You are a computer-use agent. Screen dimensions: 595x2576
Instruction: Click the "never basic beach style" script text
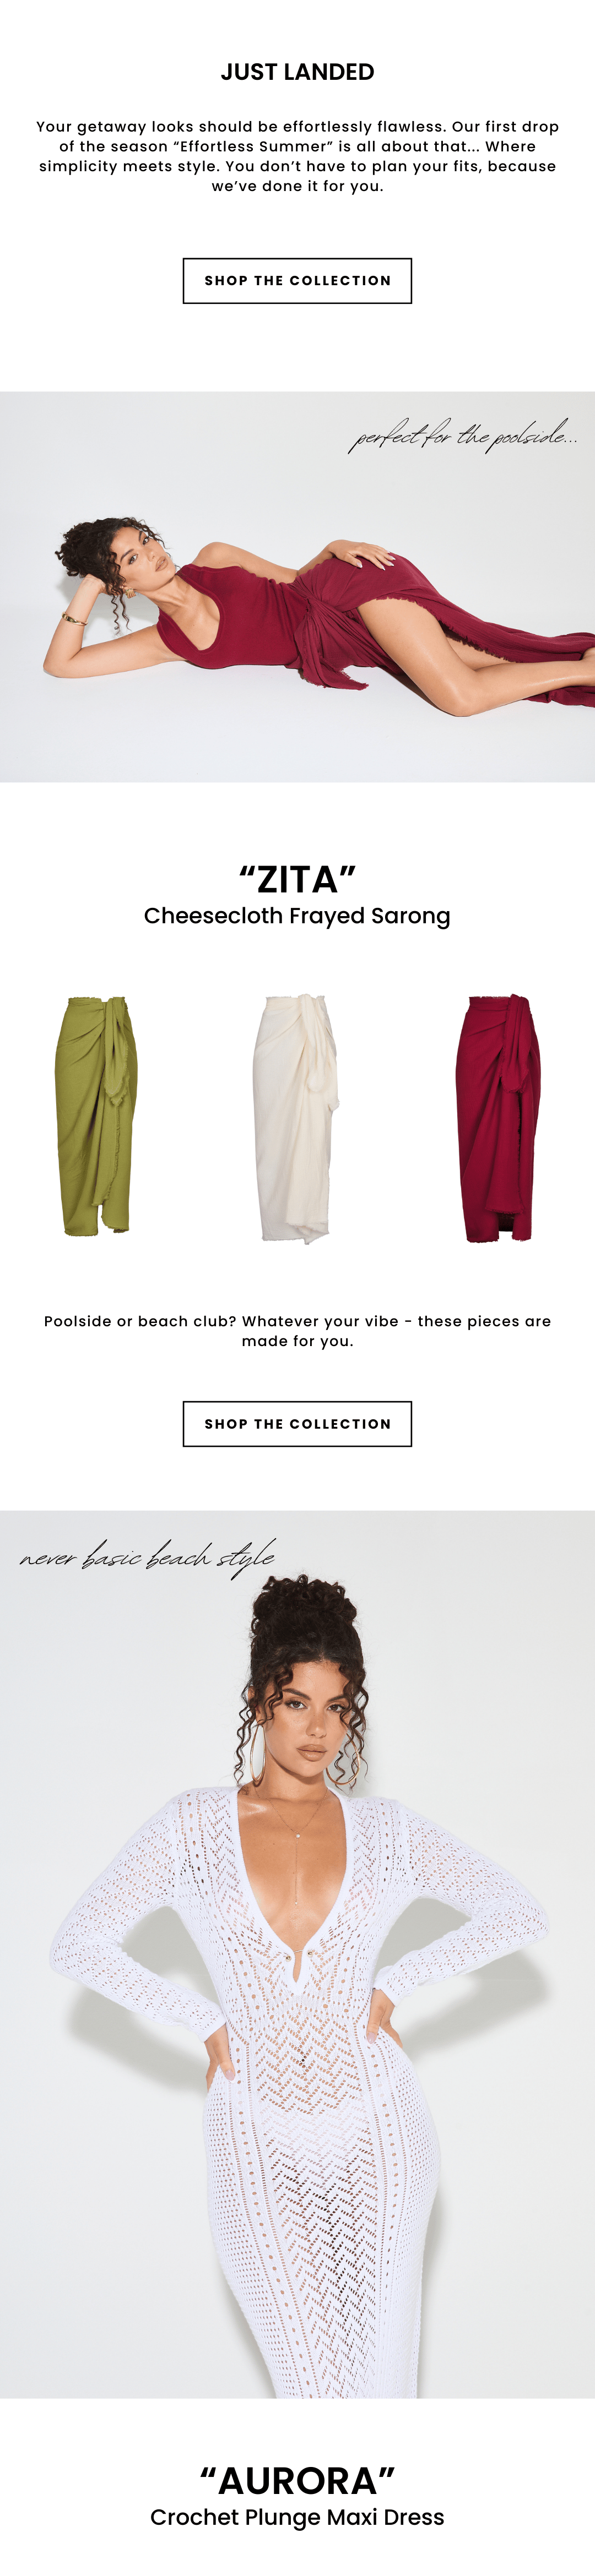147,1557
